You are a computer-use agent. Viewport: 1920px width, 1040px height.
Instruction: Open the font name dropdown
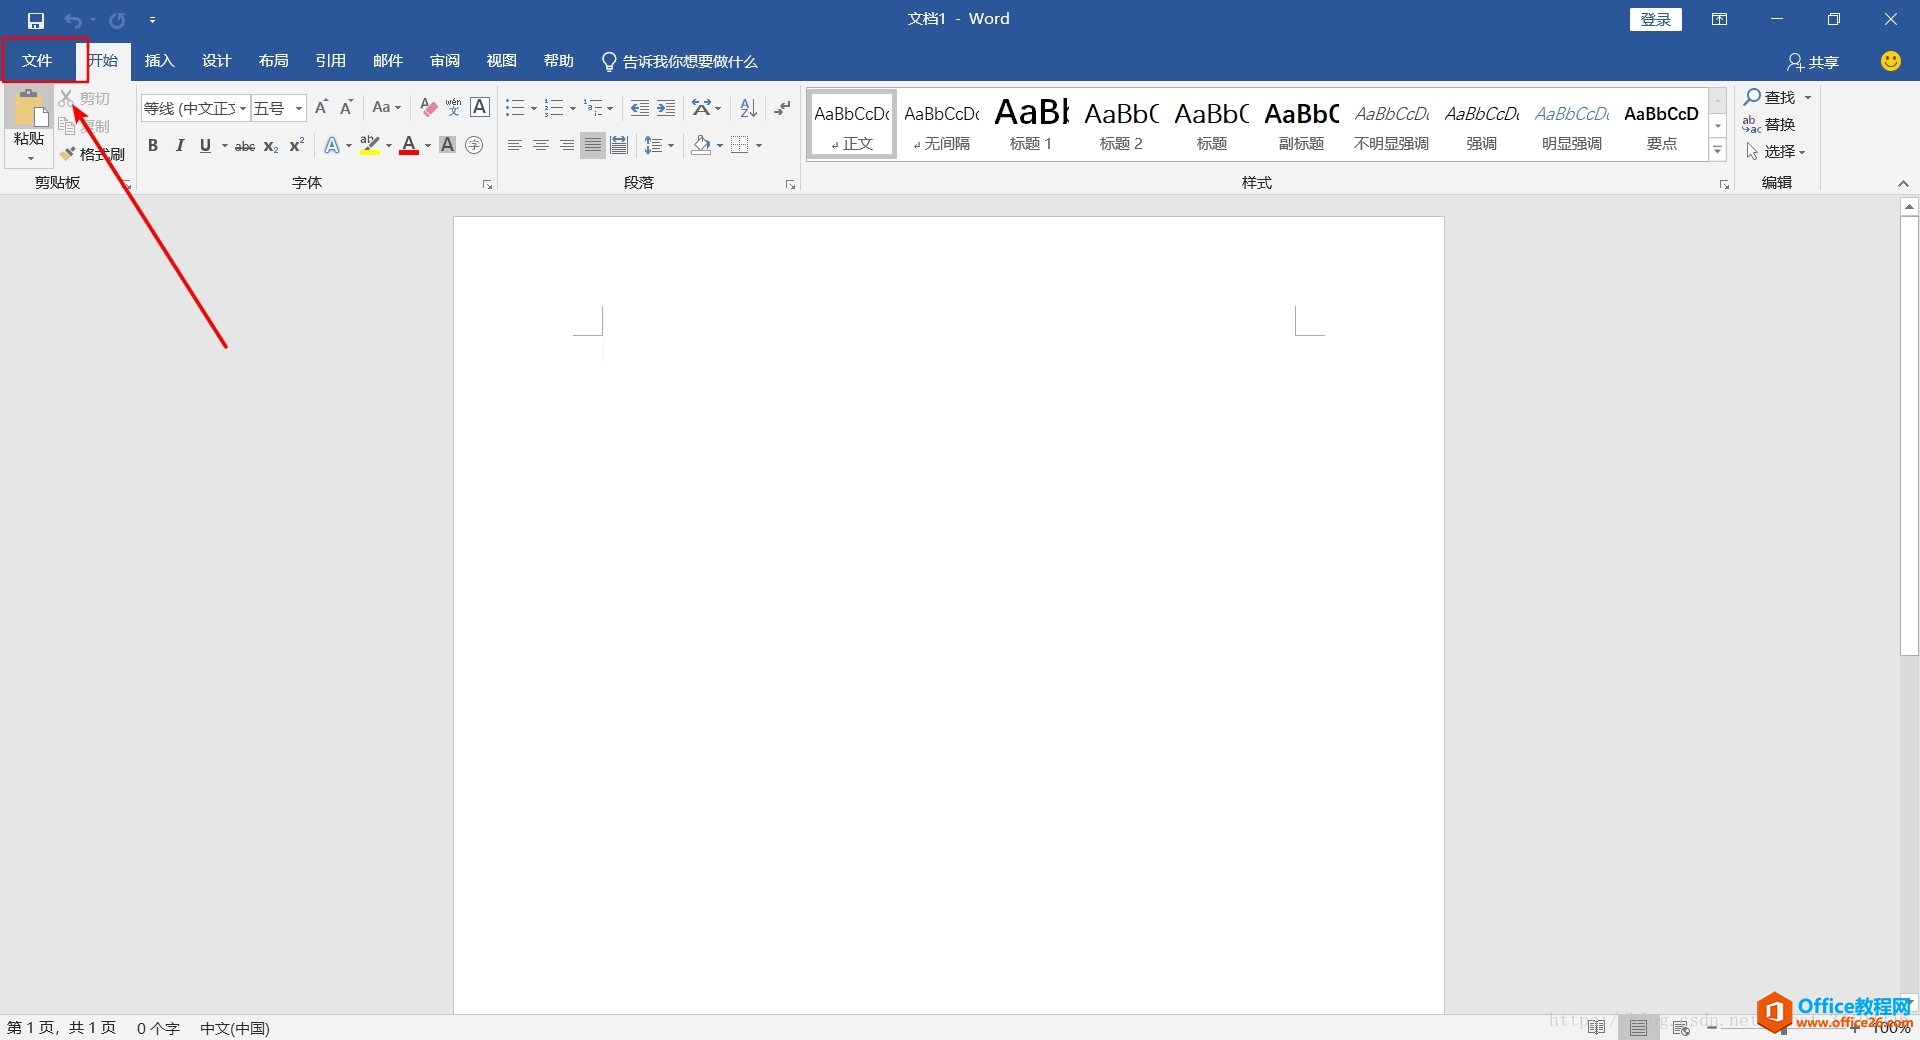243,108
